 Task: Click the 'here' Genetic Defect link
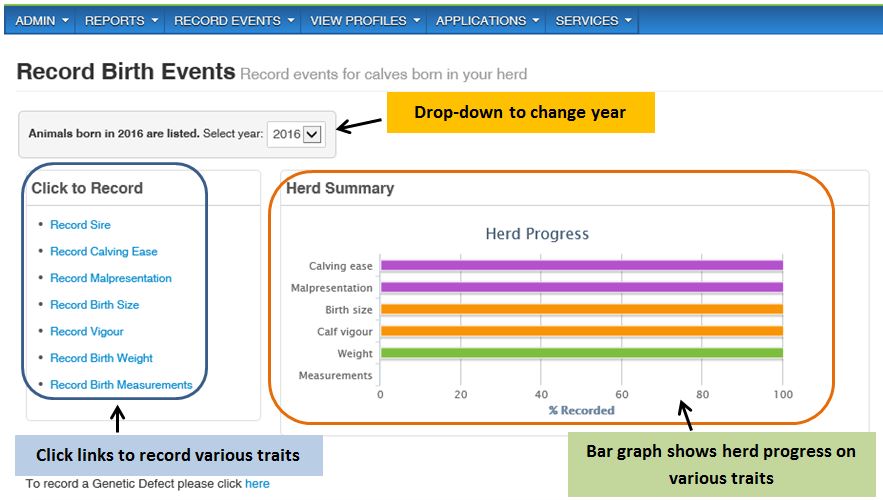click(x=257, y=484)
